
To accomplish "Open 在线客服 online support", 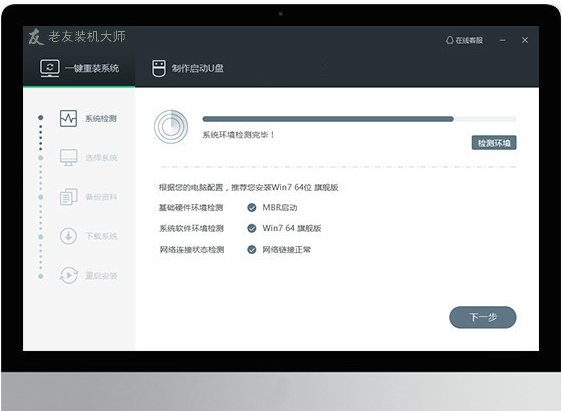I will pos(465,40).
